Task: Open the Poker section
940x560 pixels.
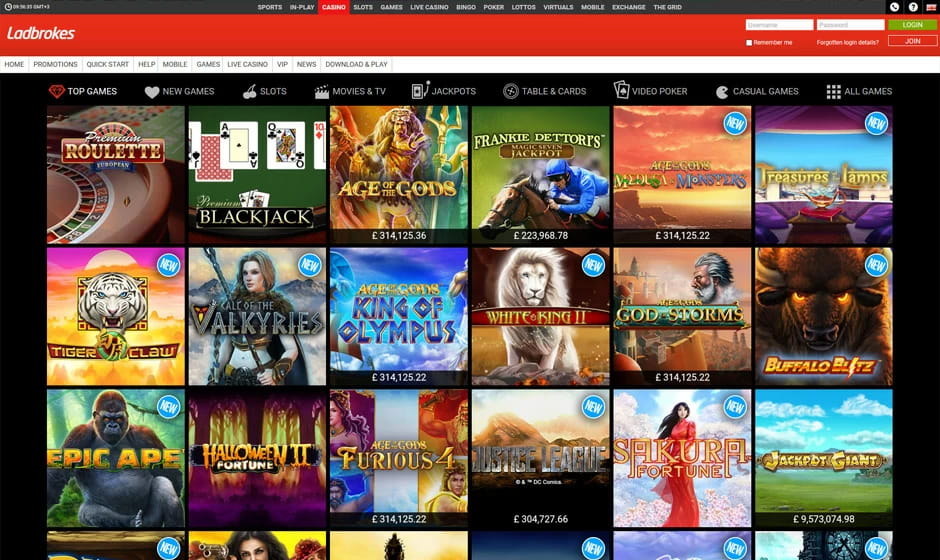Action: pos(494,7)
